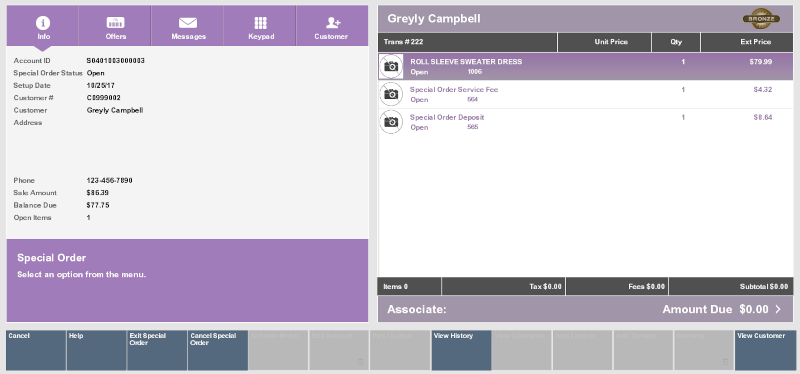The height and width of the screenshot is (374, 800).
Task: Click the Bronze loyalty badge
Action: click(x=761, y=19)
